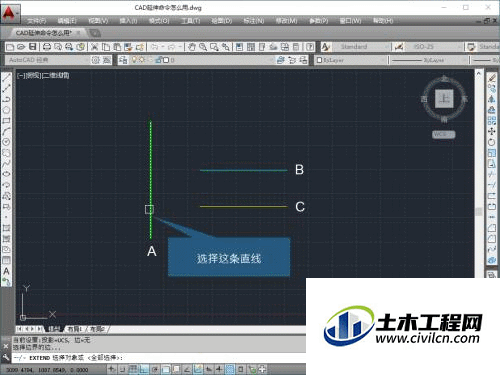Click the new drawing tab button
This screenshot has width=500, height=375.
95,33
